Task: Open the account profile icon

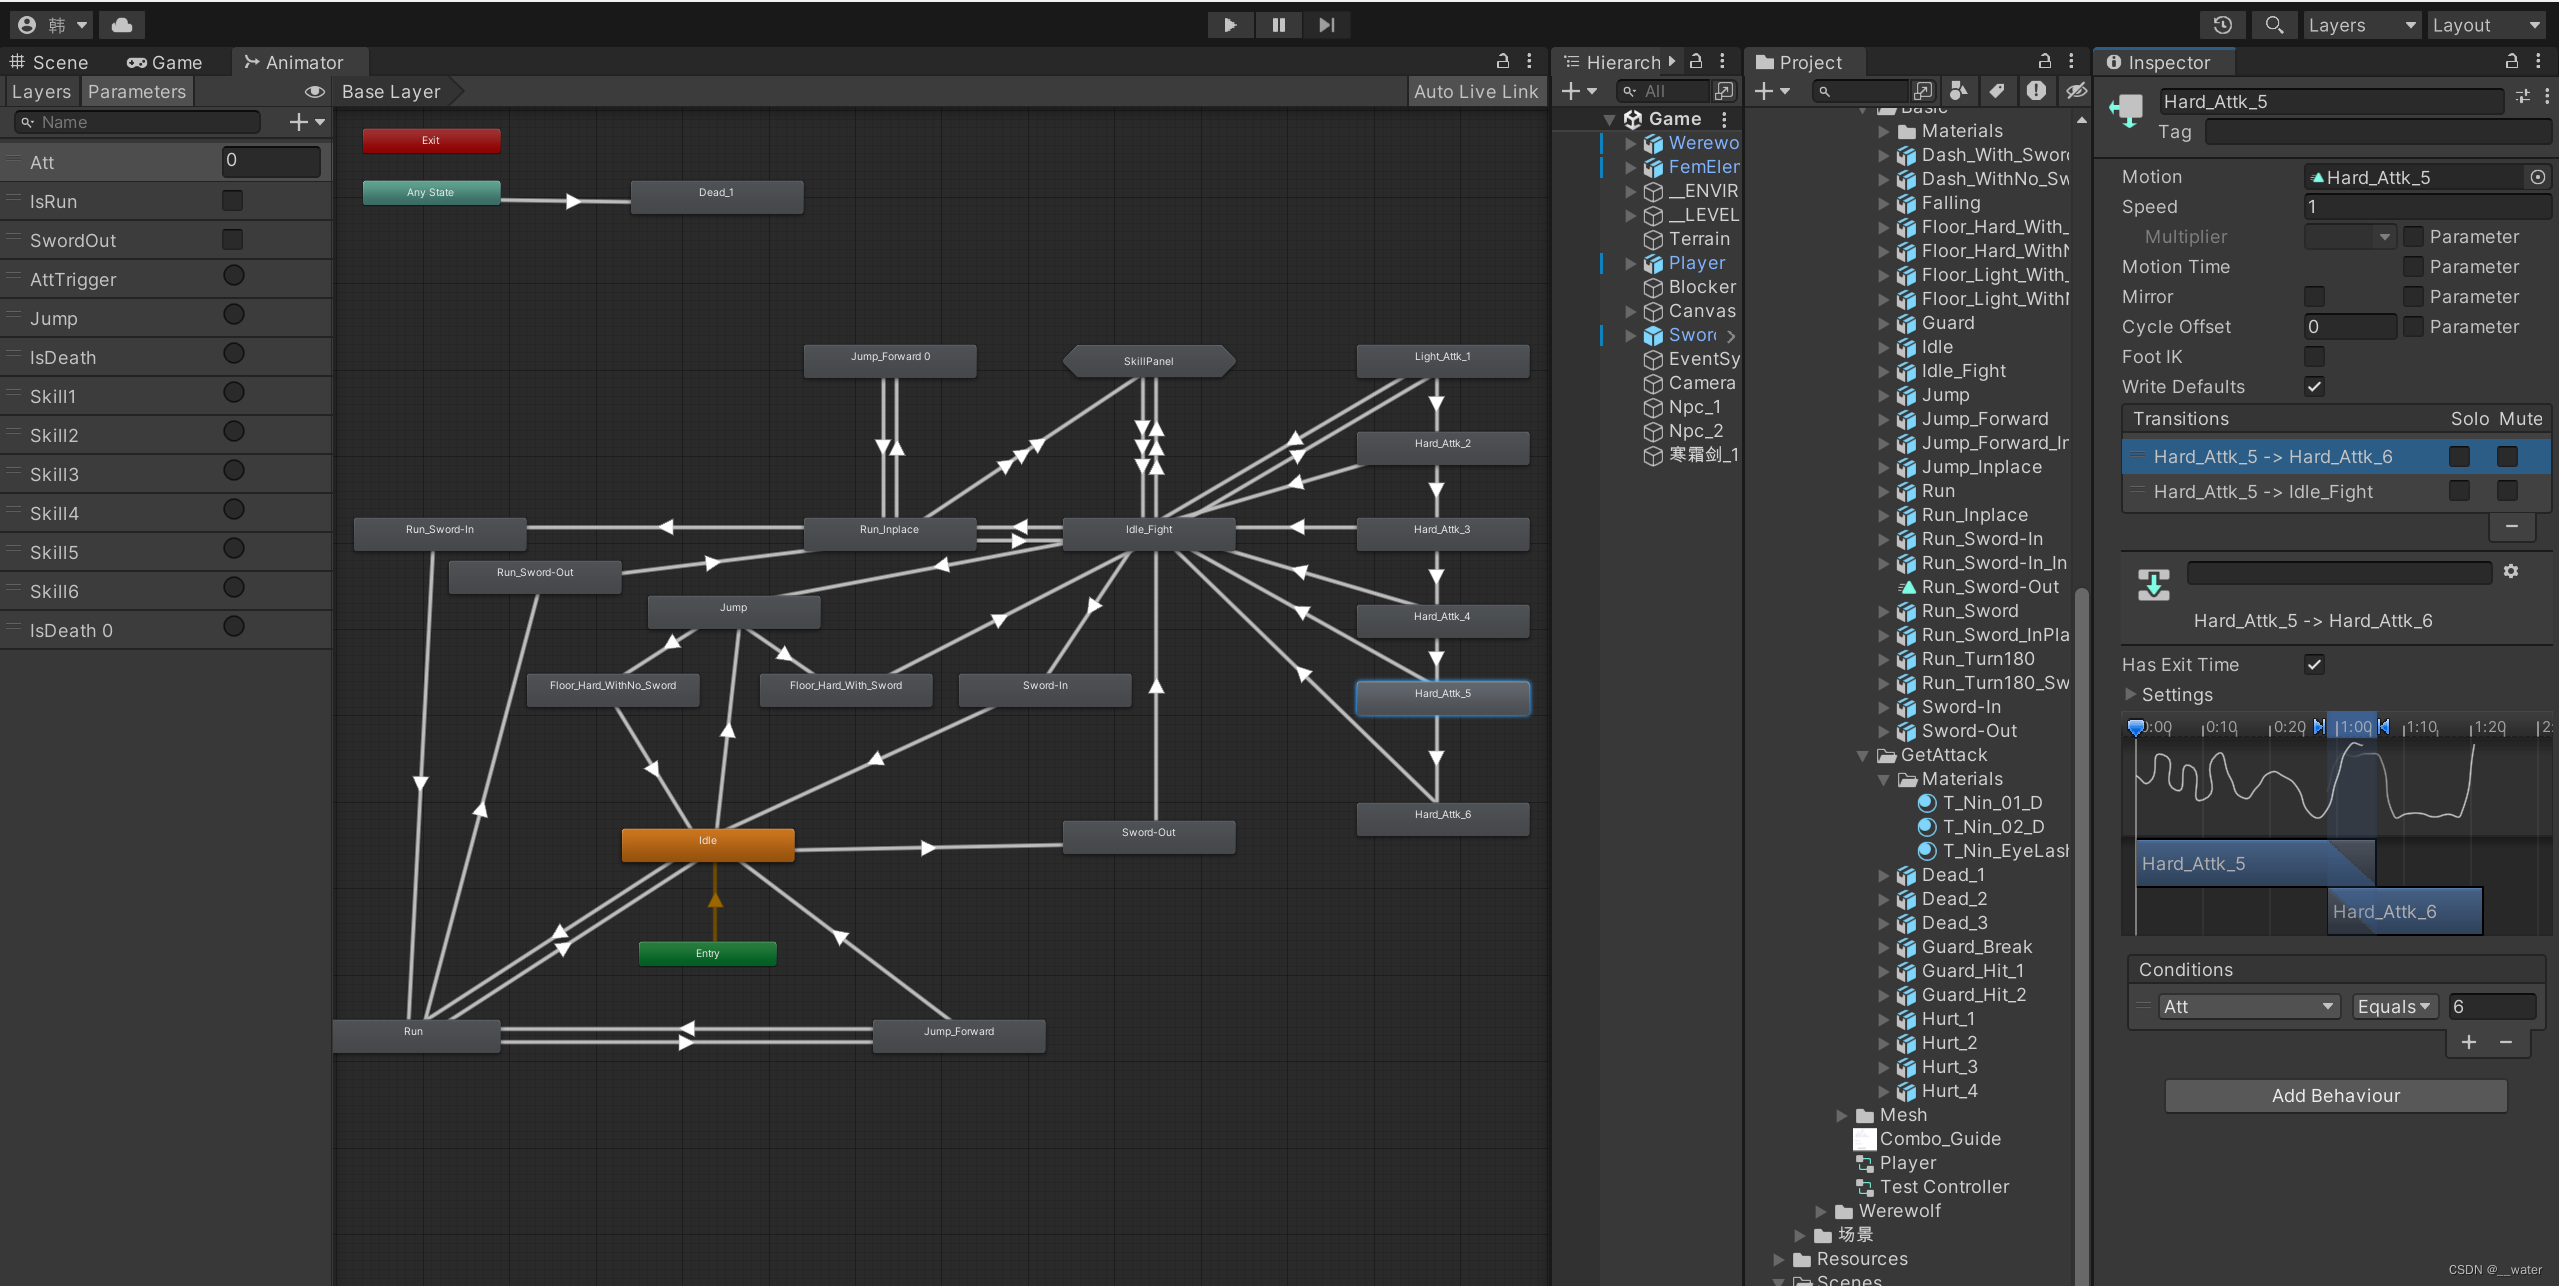Action: coord(28,25)
